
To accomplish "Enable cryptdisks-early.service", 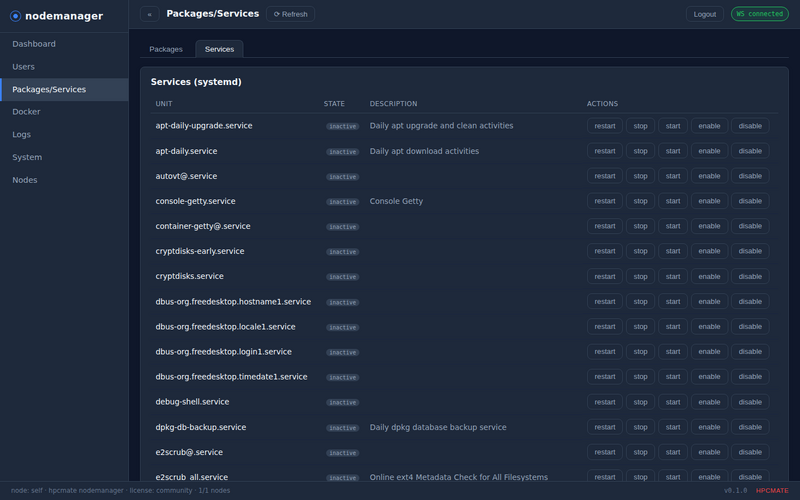I will (709, 251).
